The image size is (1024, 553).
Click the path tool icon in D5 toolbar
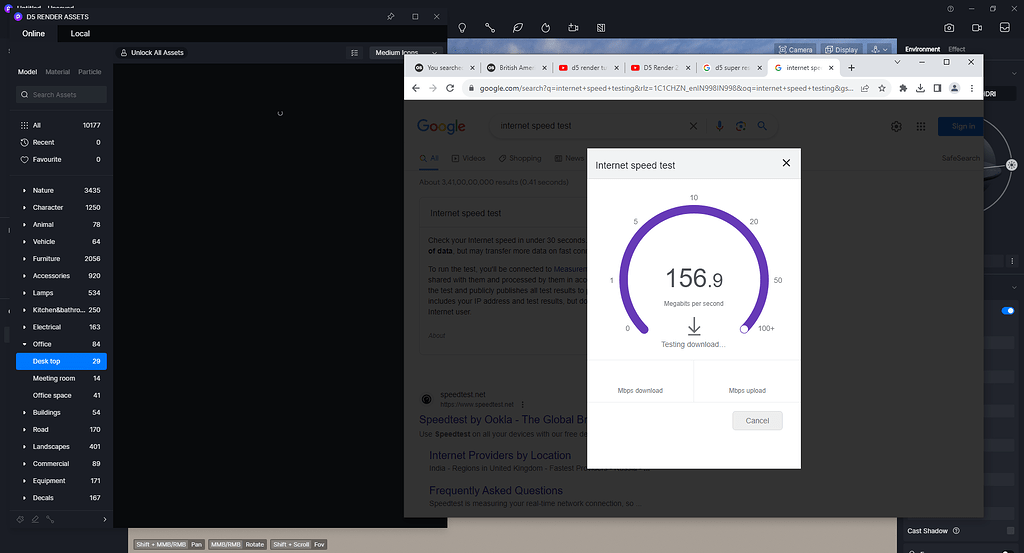(490, 28)
